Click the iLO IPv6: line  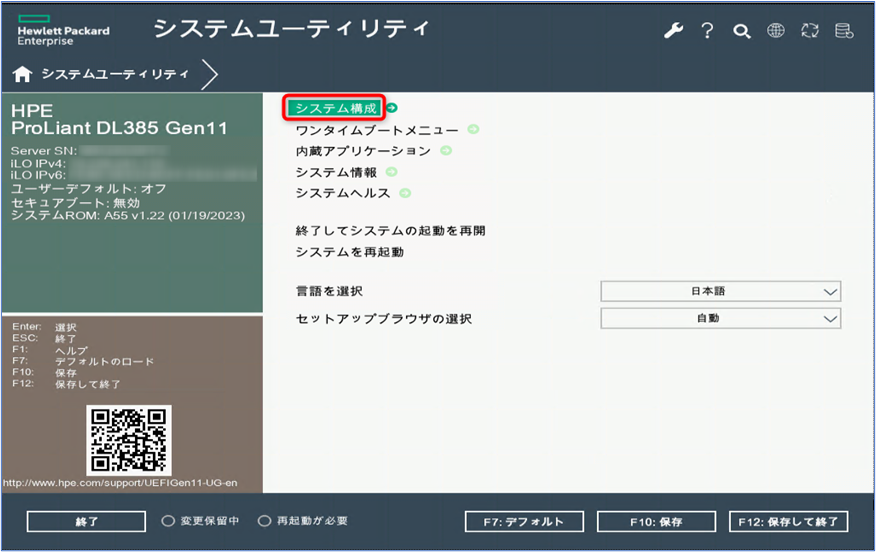pos(134,175)
